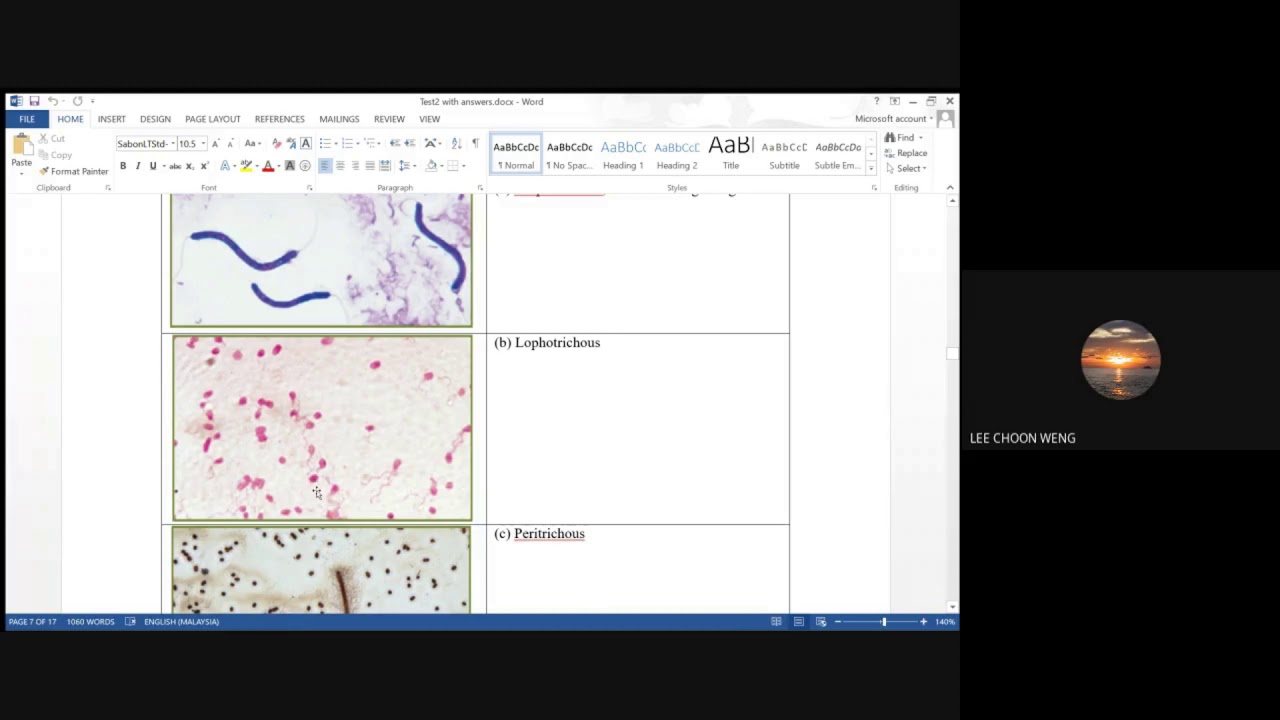Open Word Help with the question mark

[876, 101]
